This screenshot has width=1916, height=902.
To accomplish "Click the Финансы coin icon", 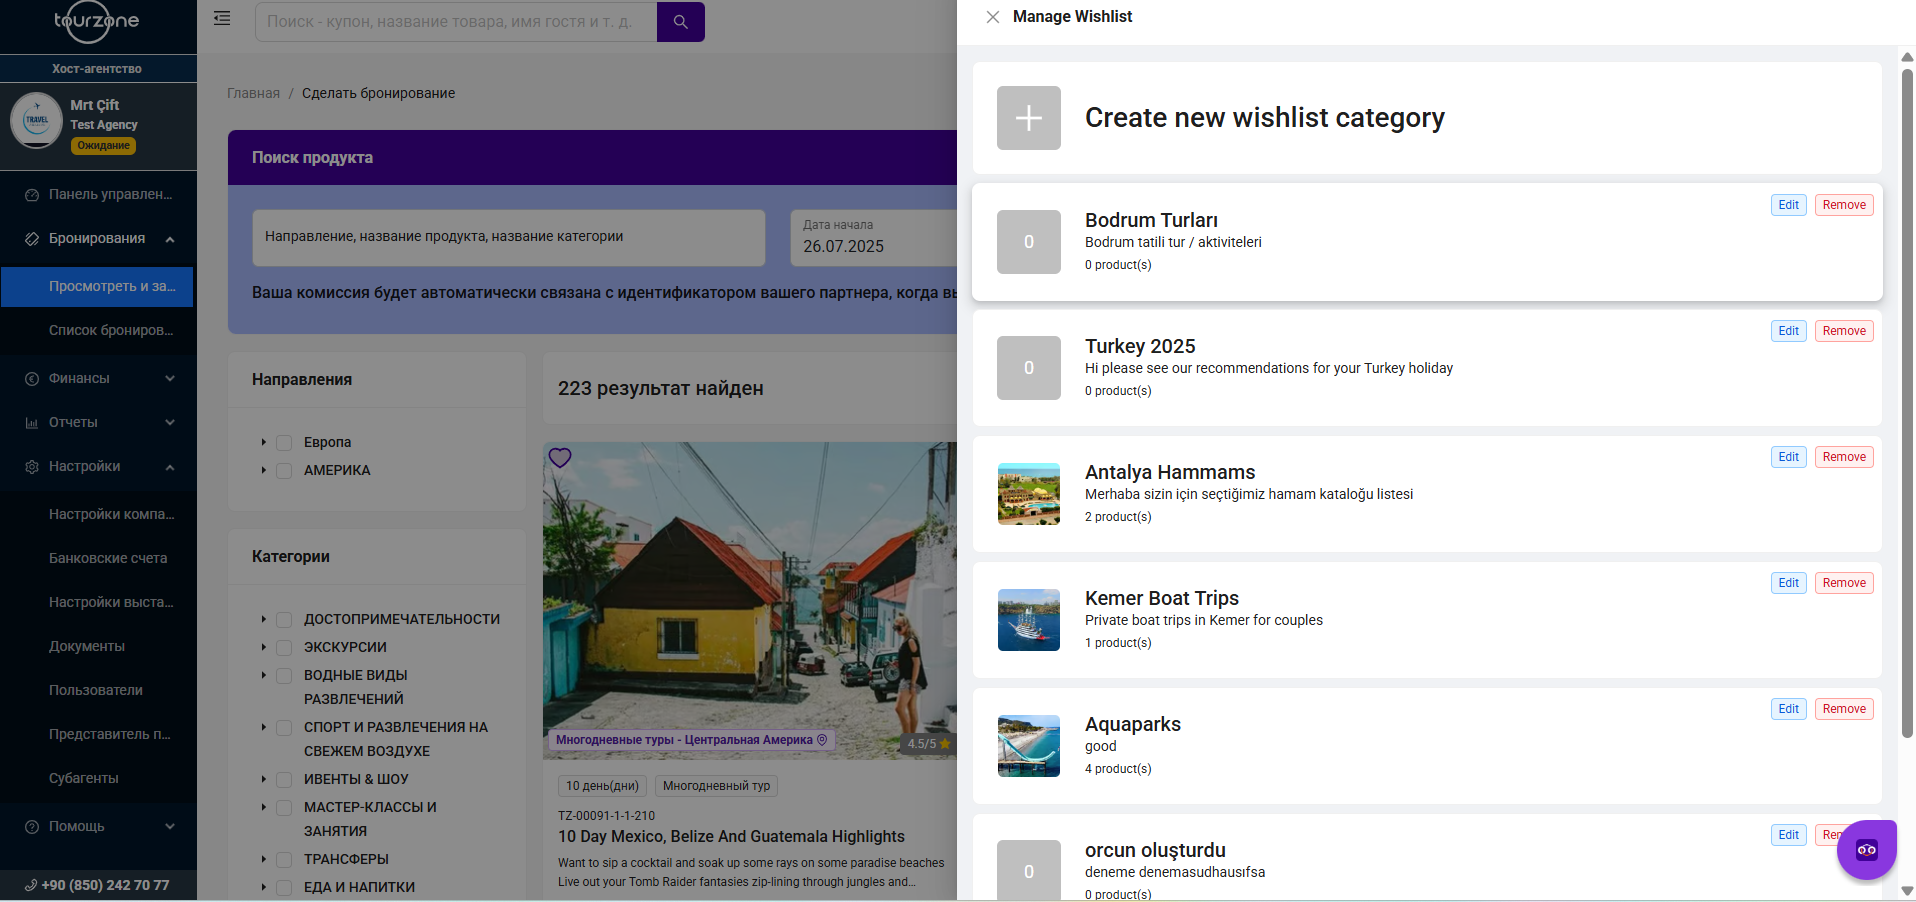I will click(x=32, y=379).
